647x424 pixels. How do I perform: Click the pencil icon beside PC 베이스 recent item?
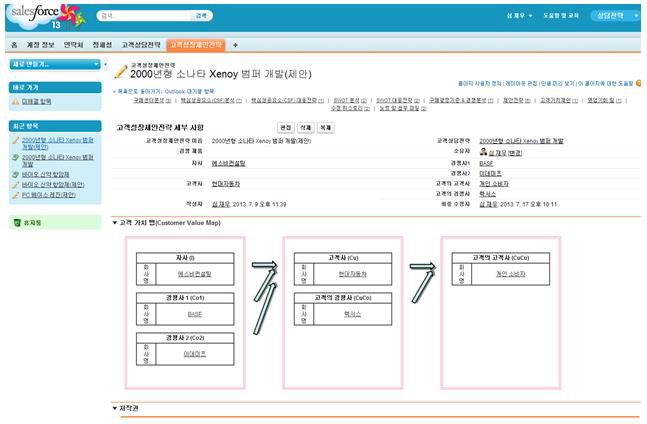[x=16, y=195]
